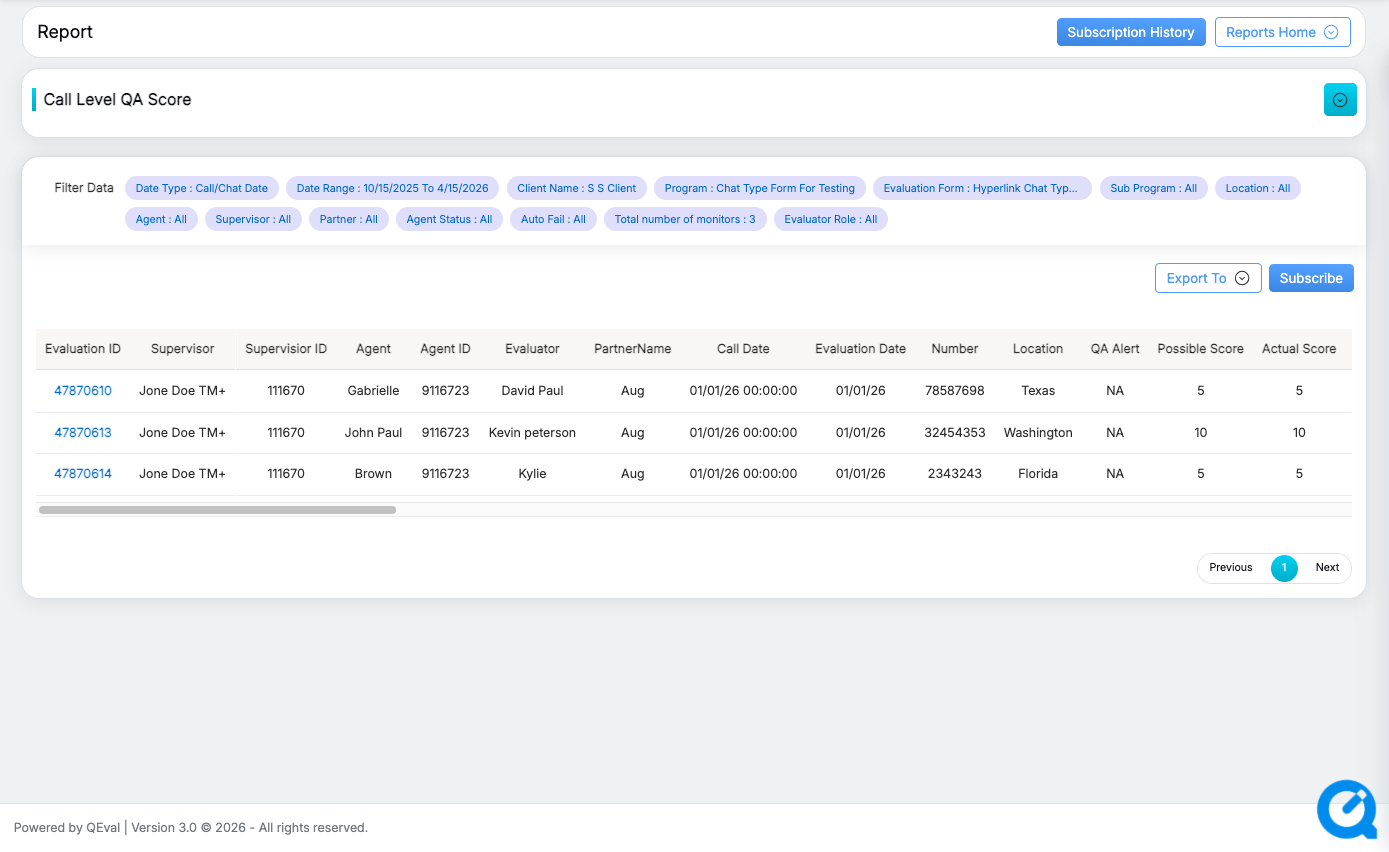The width and height of the screenshot is (1389, 852).
Task: Click the horizontal table scrollbar
Action: (x=217, y=510)
